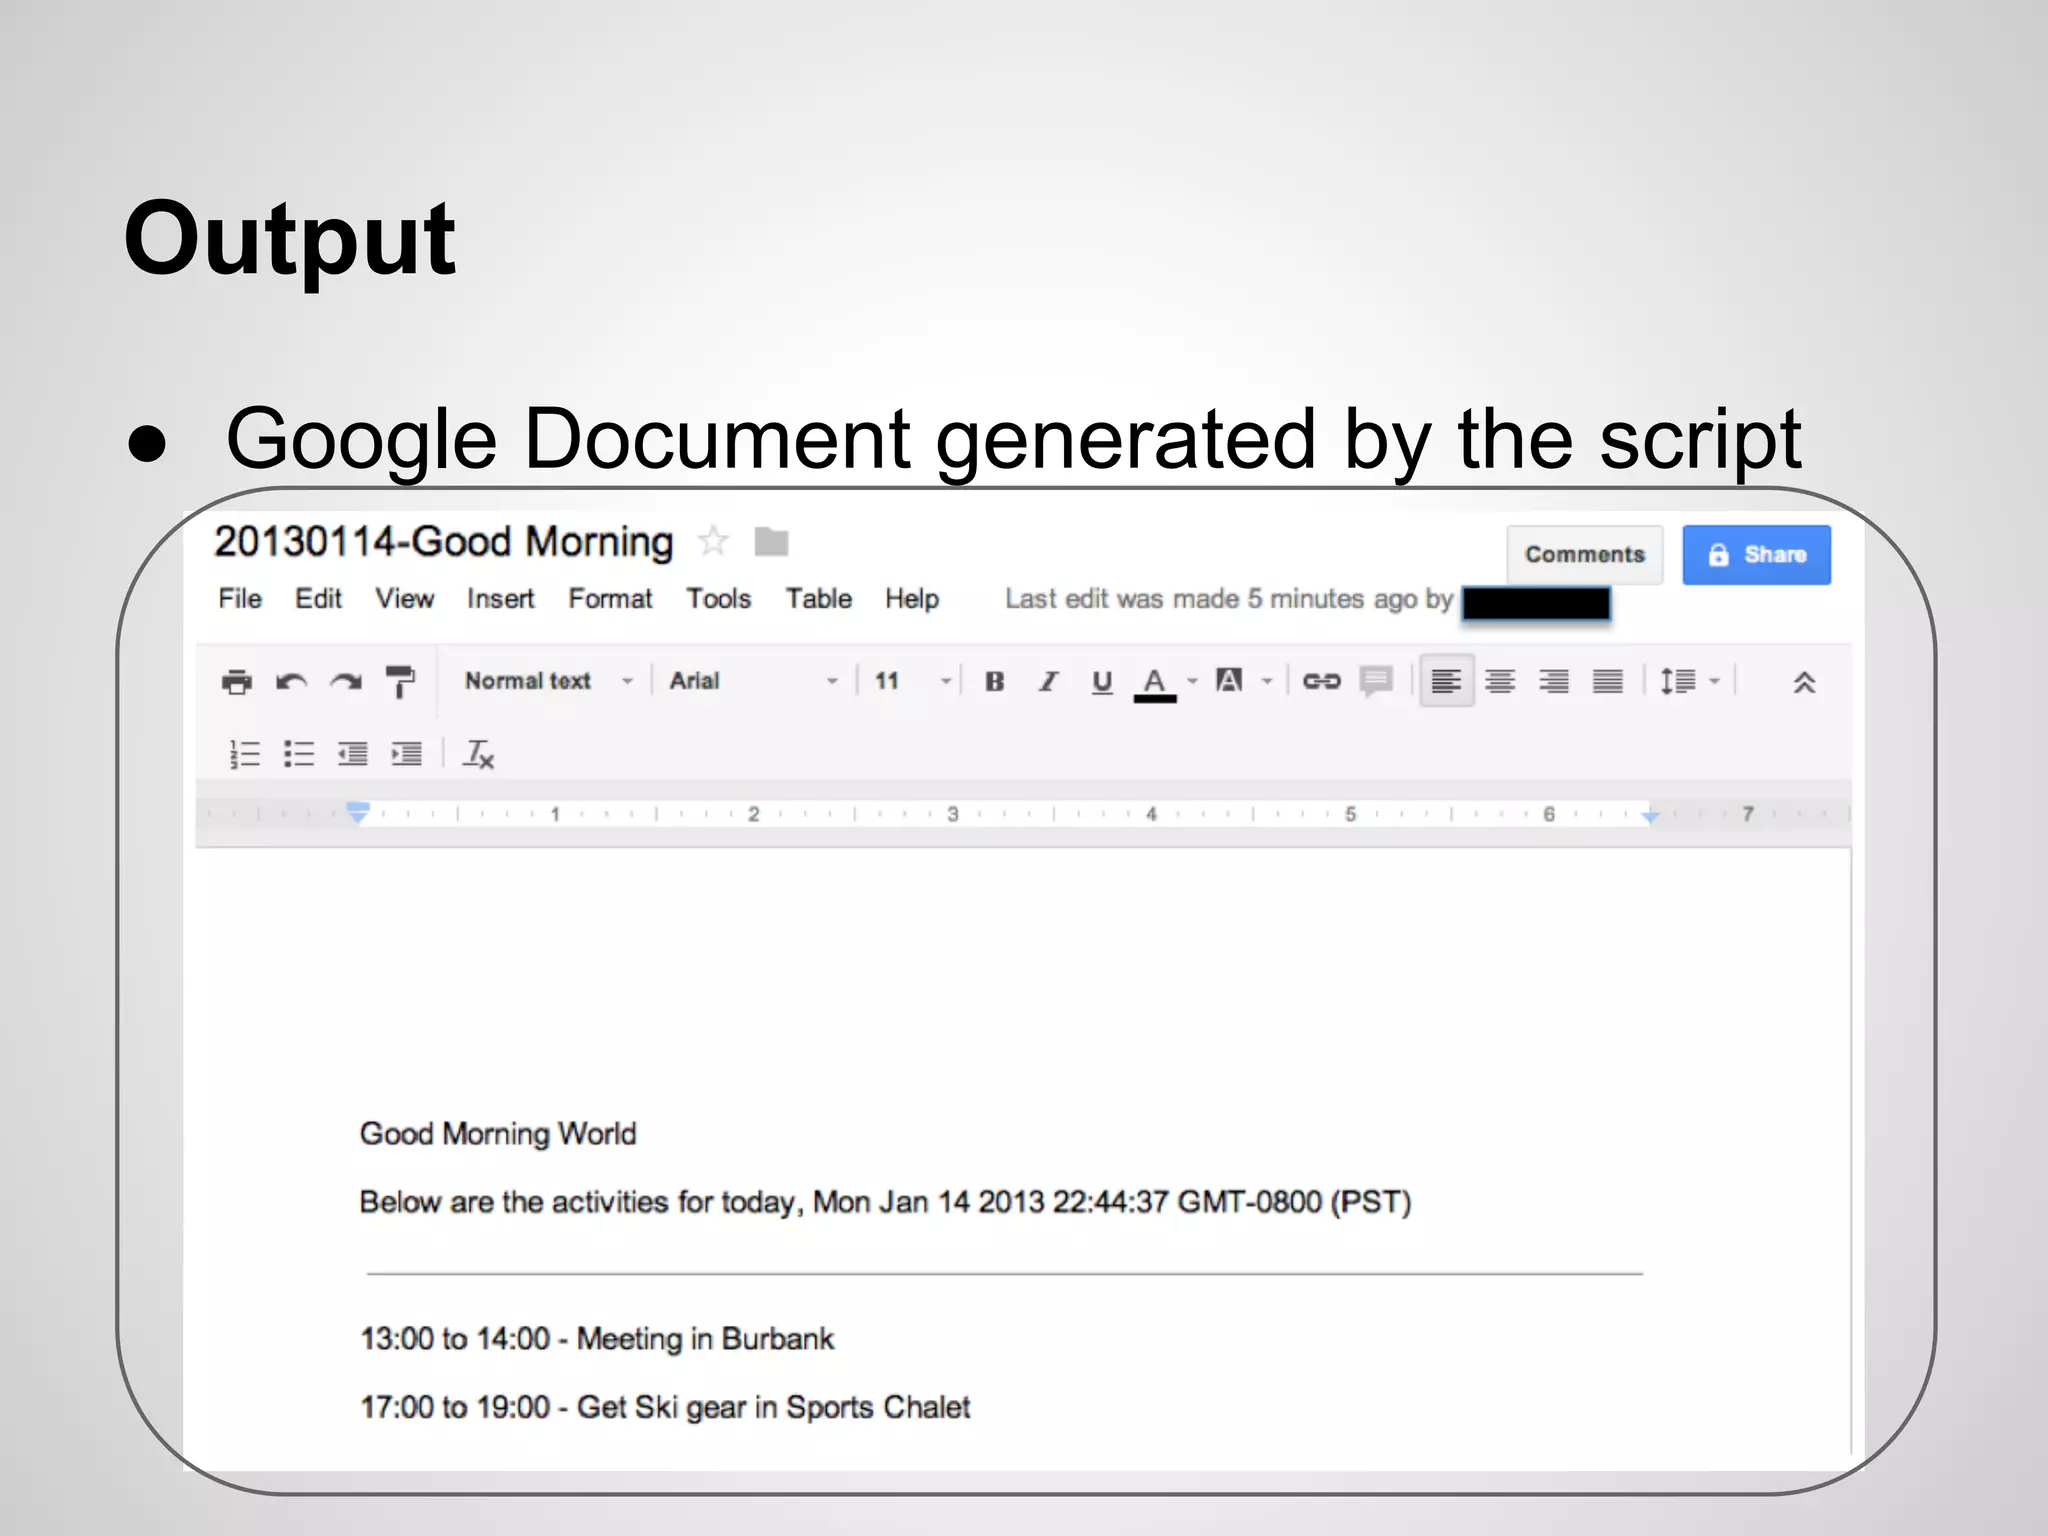Insert a link with the chain icon

[1321, 681]
